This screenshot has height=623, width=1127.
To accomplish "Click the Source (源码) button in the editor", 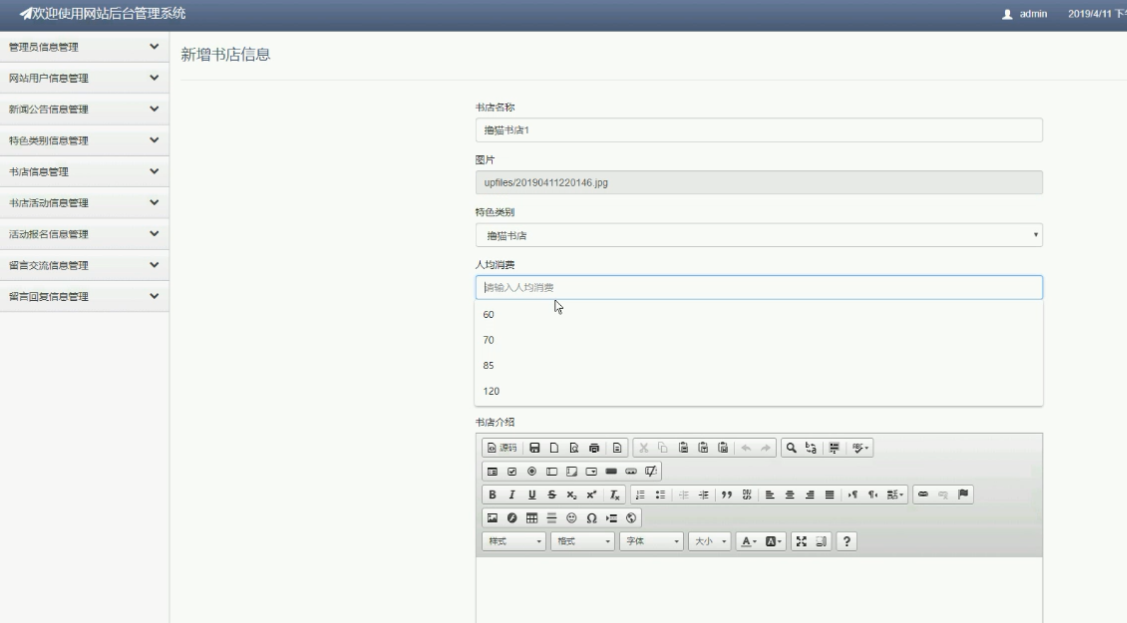I will 502,448.
